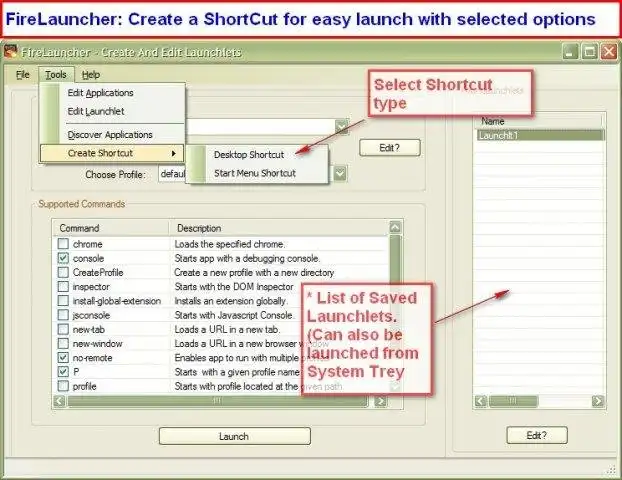Click 'Loads the specified chrome.' description
The width and height of the screenshot is (622, 480).
click(230, 244)
